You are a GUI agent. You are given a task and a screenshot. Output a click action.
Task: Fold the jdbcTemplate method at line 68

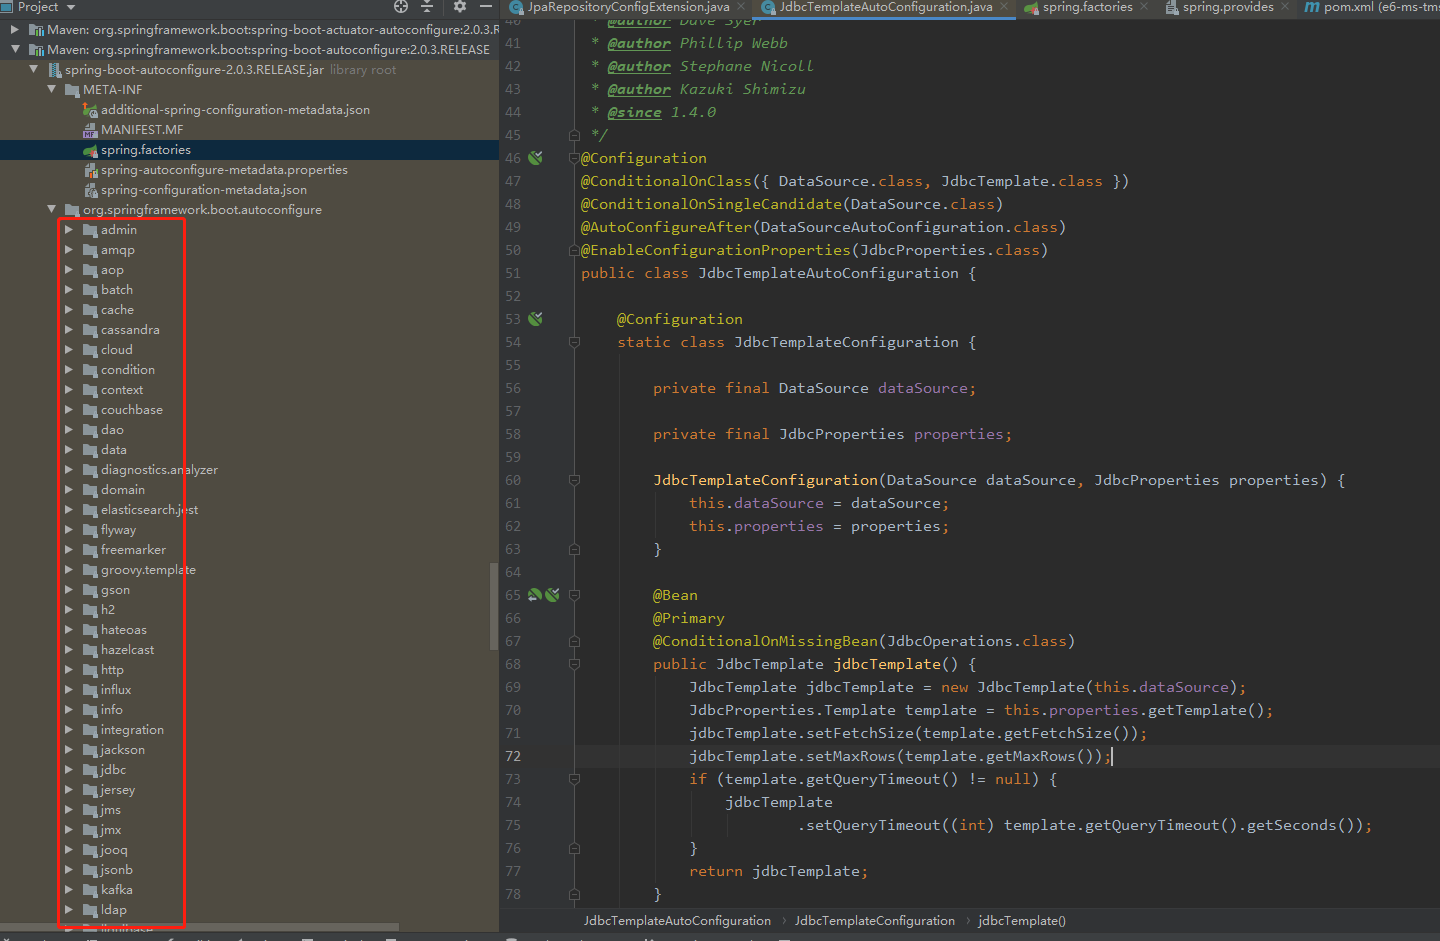coord(574,664)
